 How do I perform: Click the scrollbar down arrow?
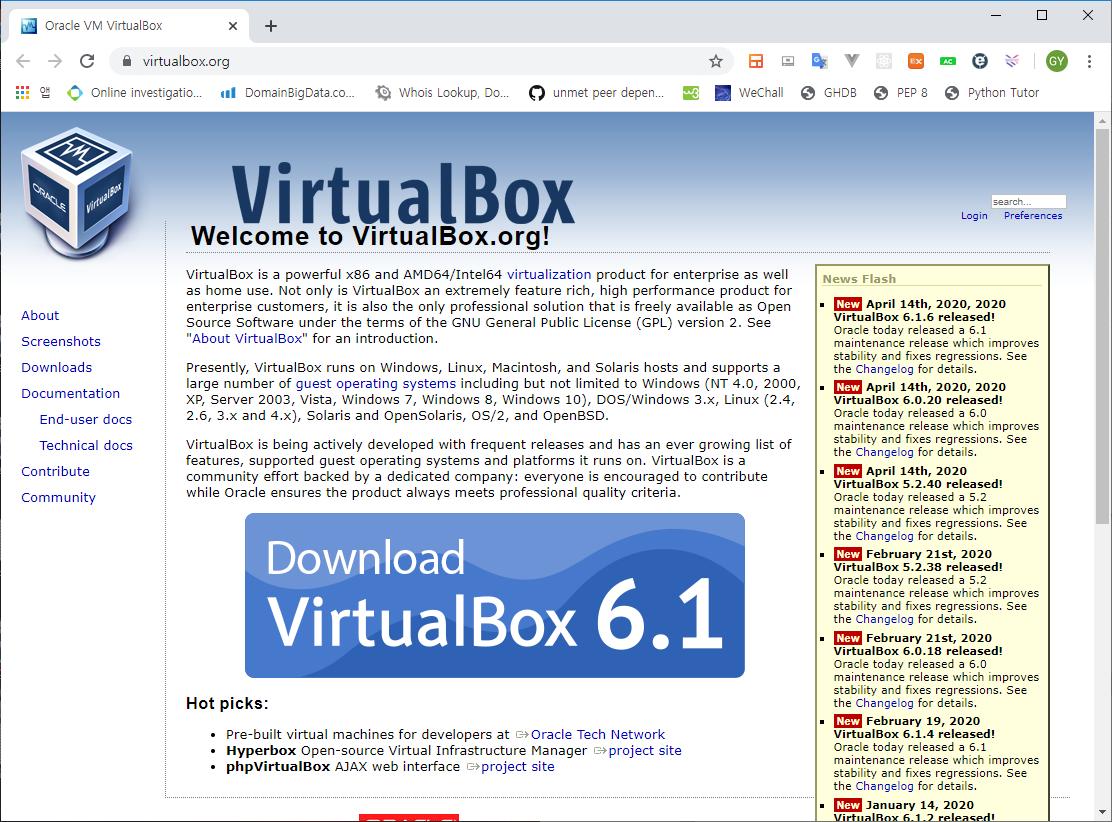(x=1102, y=812)
